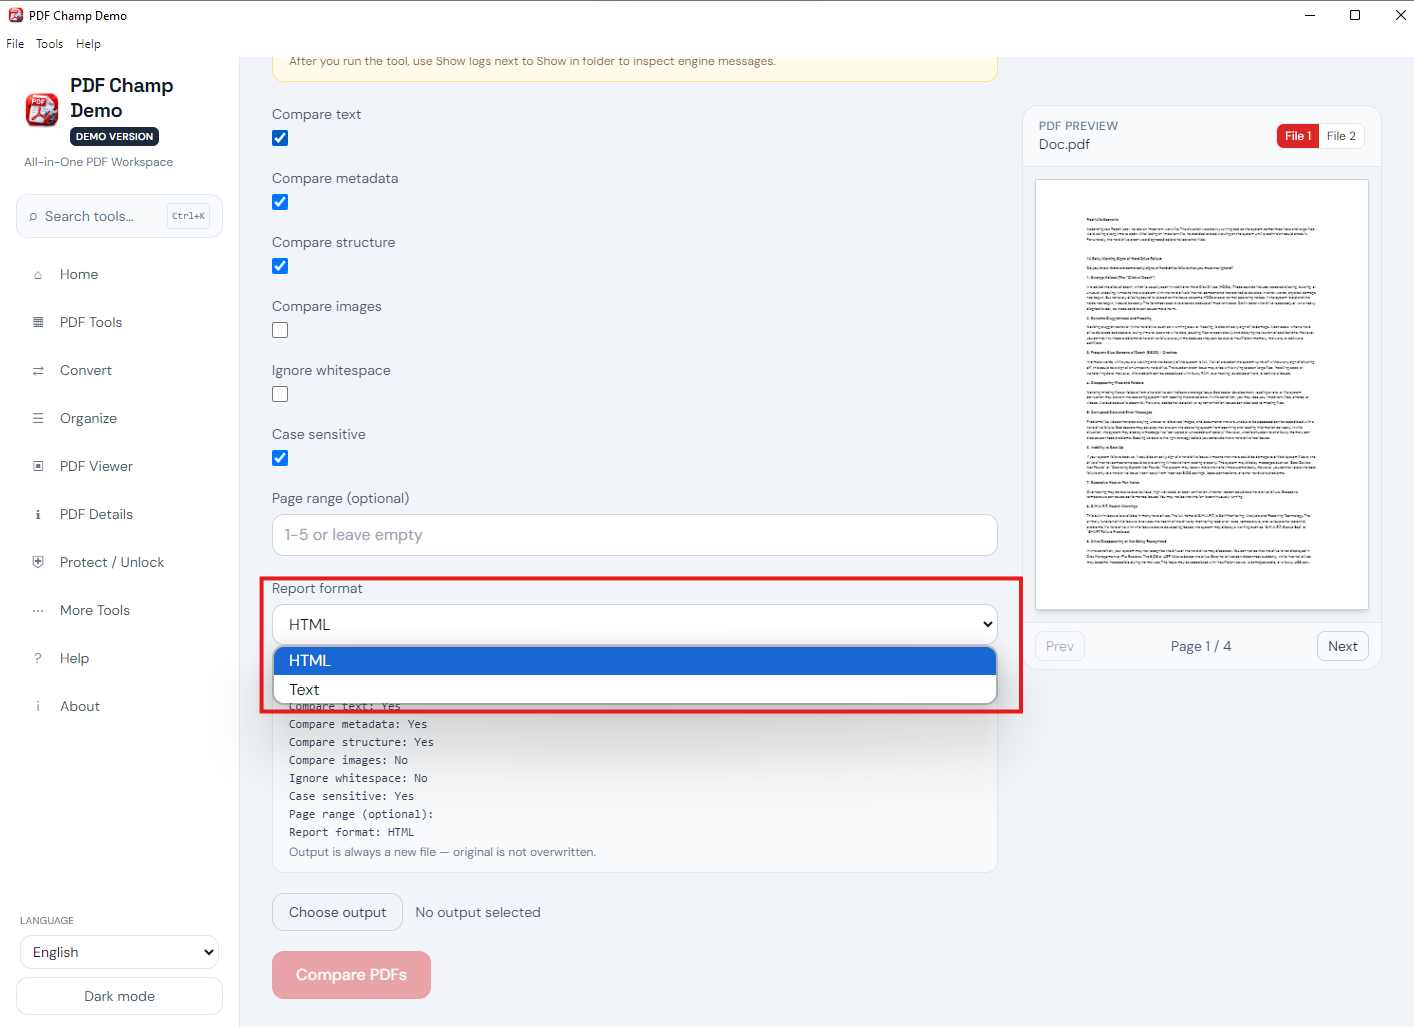Focus the Search tools field
Screen dimensions: 1414x1027
120,216
